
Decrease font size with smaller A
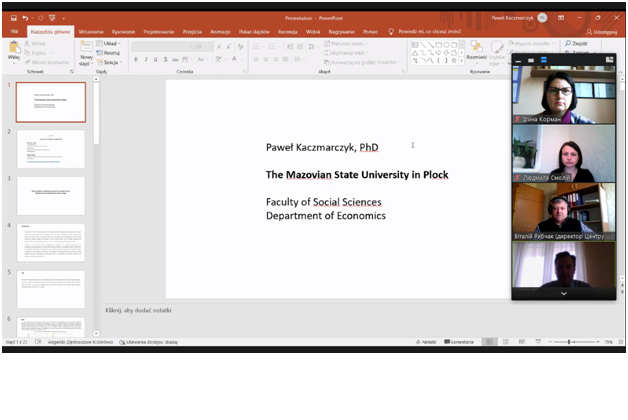coord(229,47)
